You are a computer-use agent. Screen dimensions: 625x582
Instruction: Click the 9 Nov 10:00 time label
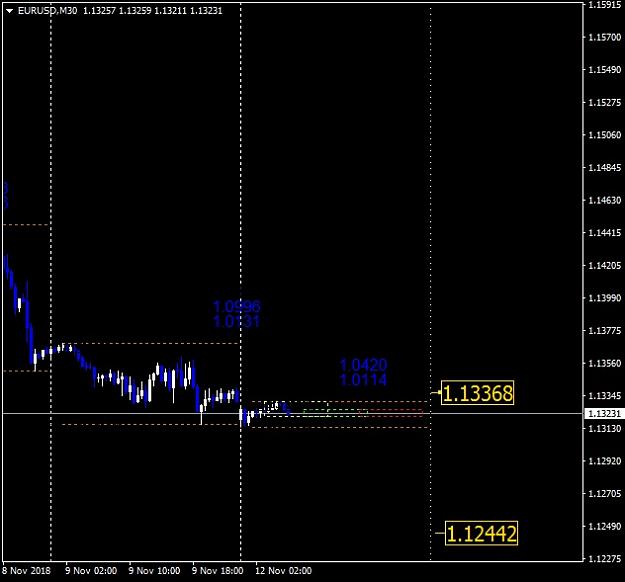coord(154,570)
